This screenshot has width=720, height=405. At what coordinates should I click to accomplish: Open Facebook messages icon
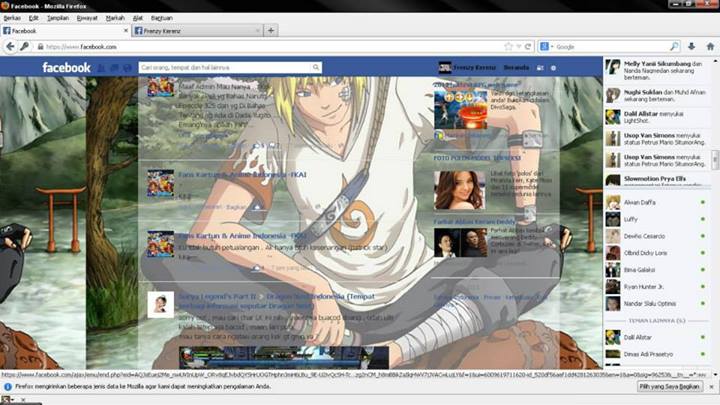pyautogui.click(x=114, y=68)
